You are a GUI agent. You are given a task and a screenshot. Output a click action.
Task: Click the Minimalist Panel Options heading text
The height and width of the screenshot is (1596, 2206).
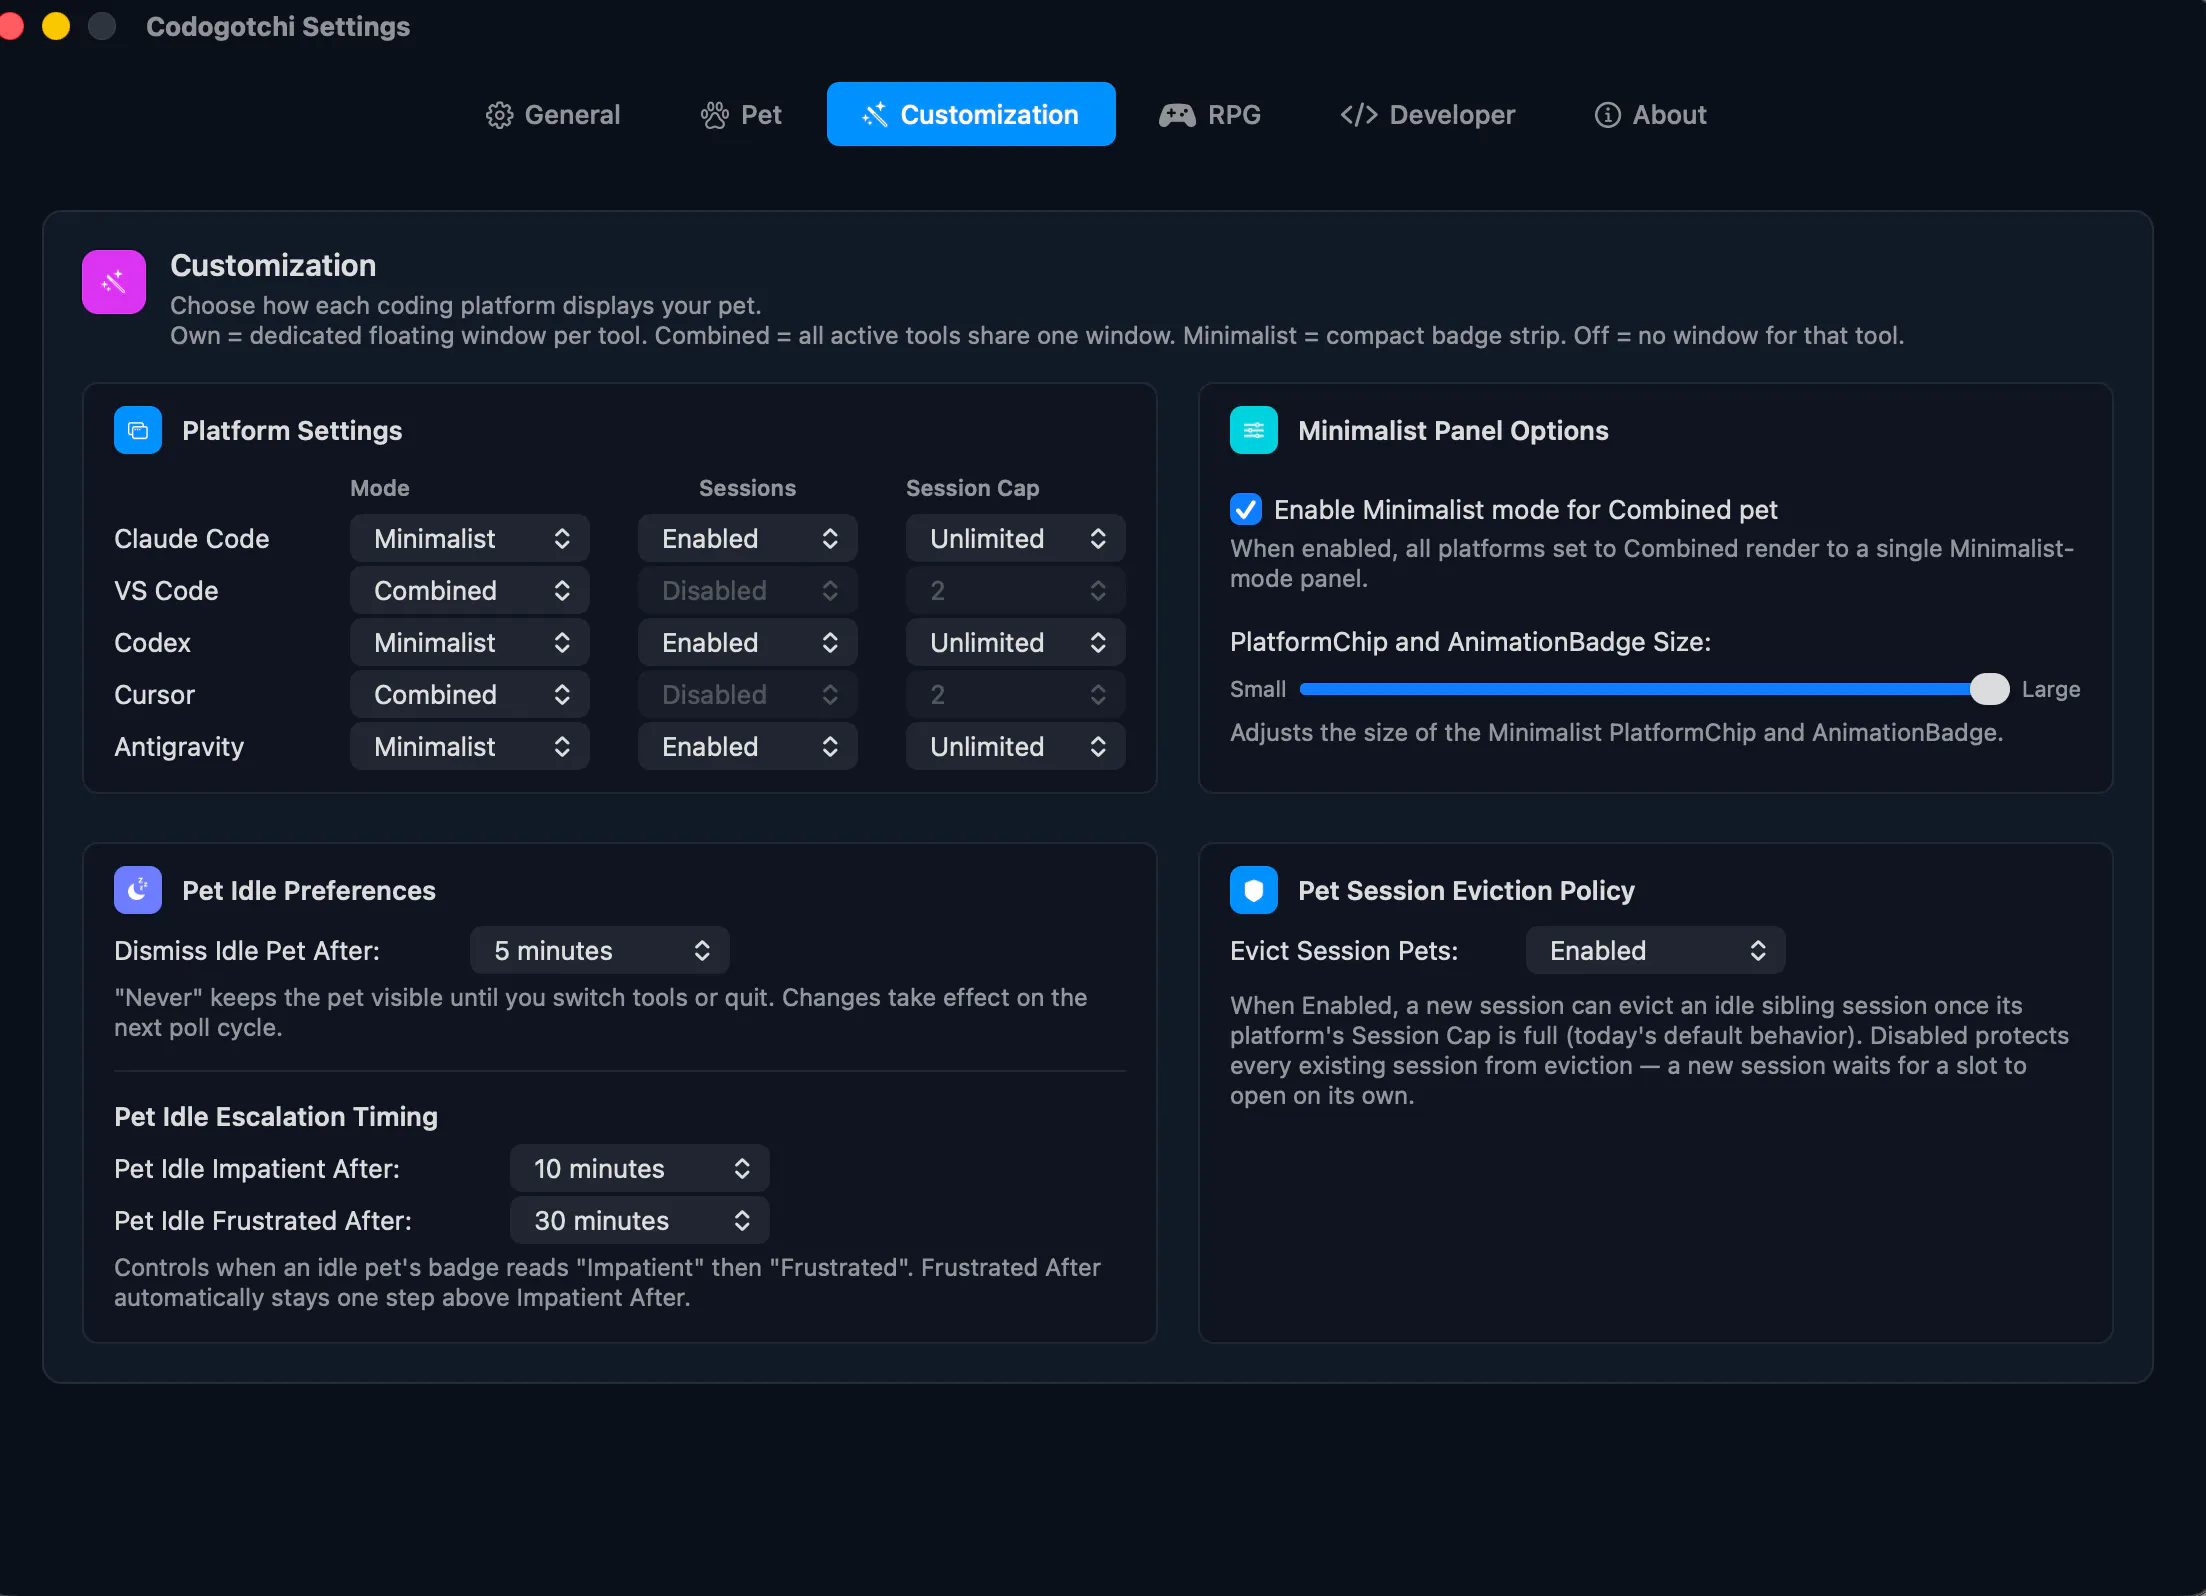[x=1453, y=431]
